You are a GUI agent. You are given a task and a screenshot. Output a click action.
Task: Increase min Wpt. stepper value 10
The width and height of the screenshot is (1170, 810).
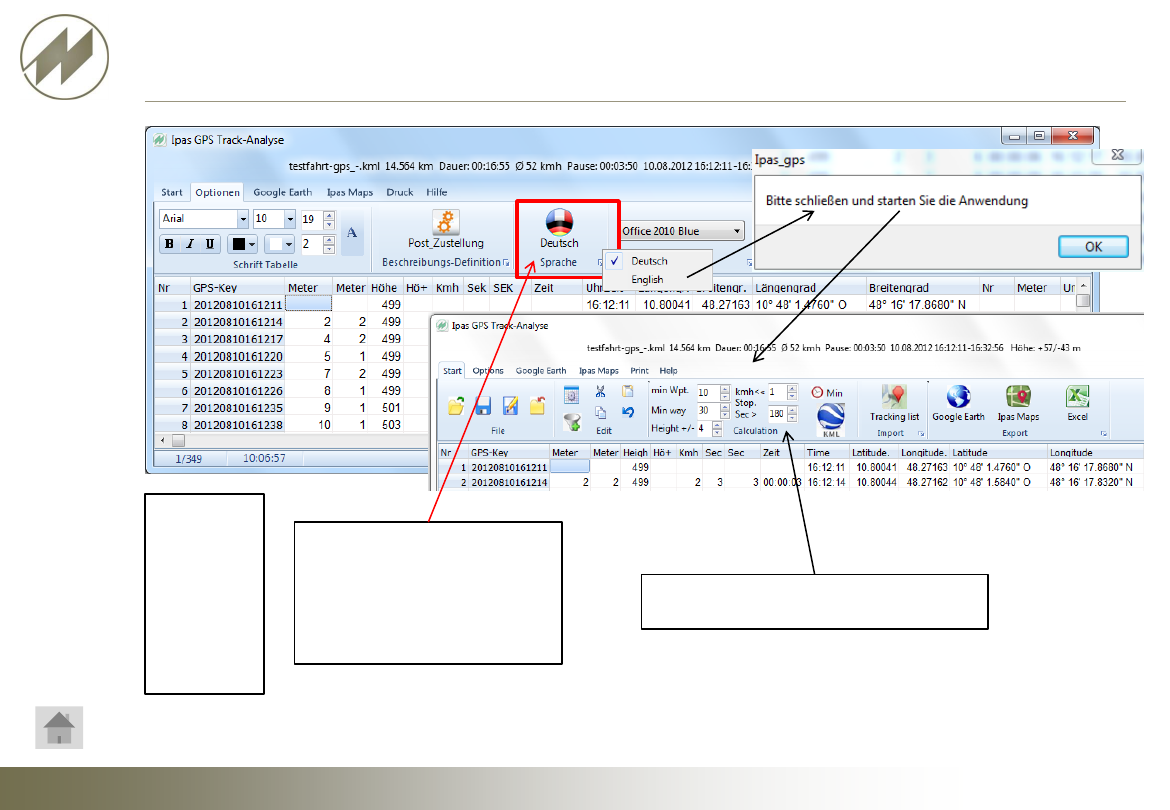pos(725,389)
